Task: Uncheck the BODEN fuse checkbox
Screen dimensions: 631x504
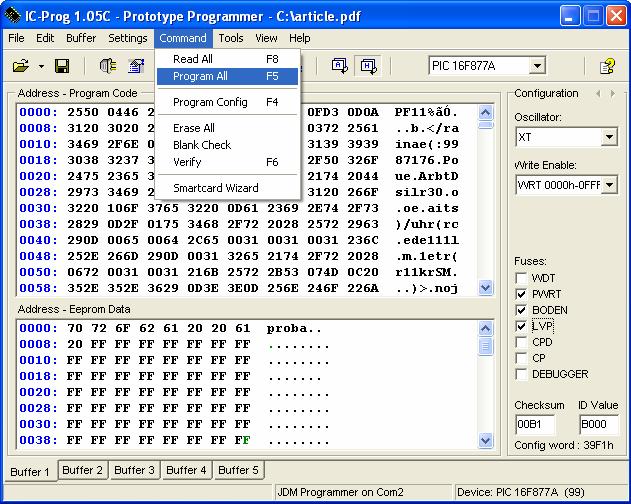Action: point(521,310)
